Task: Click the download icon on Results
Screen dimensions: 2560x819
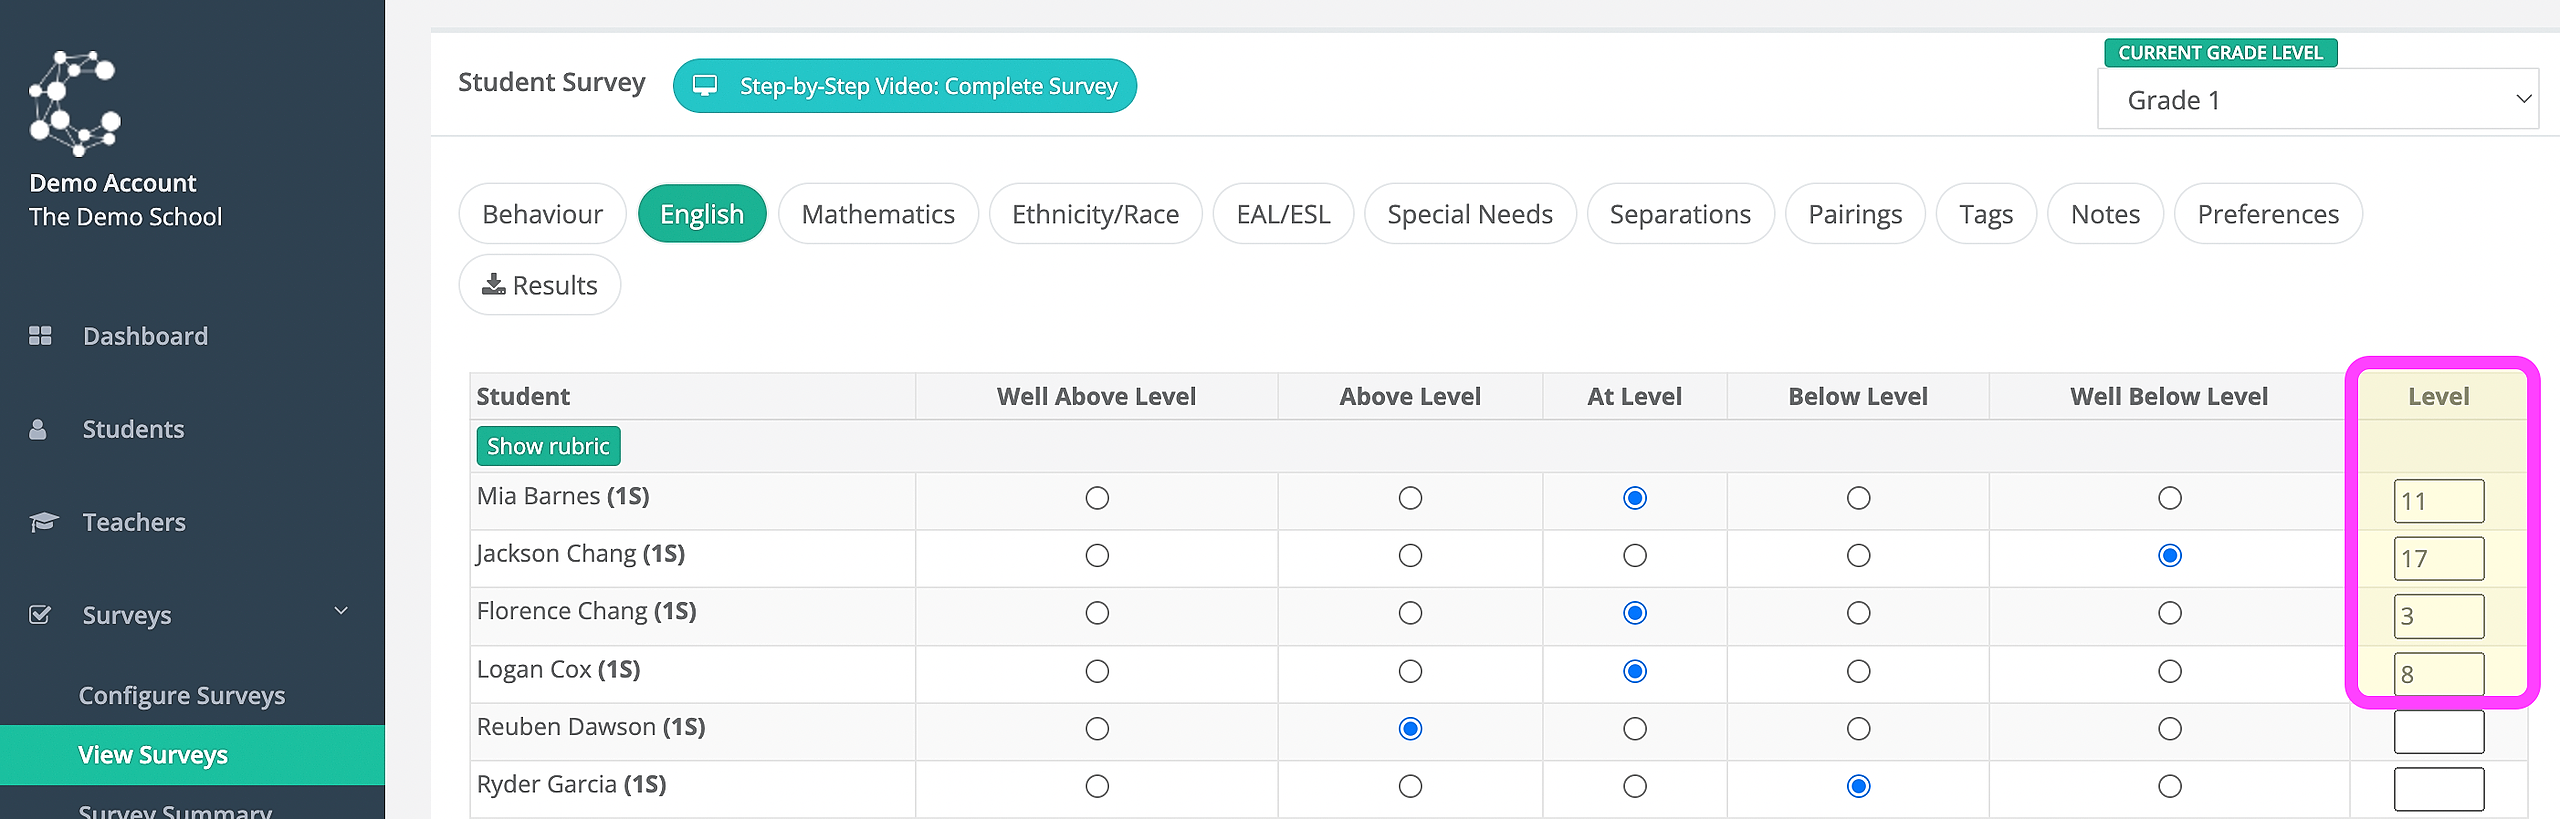Action: 493,285
